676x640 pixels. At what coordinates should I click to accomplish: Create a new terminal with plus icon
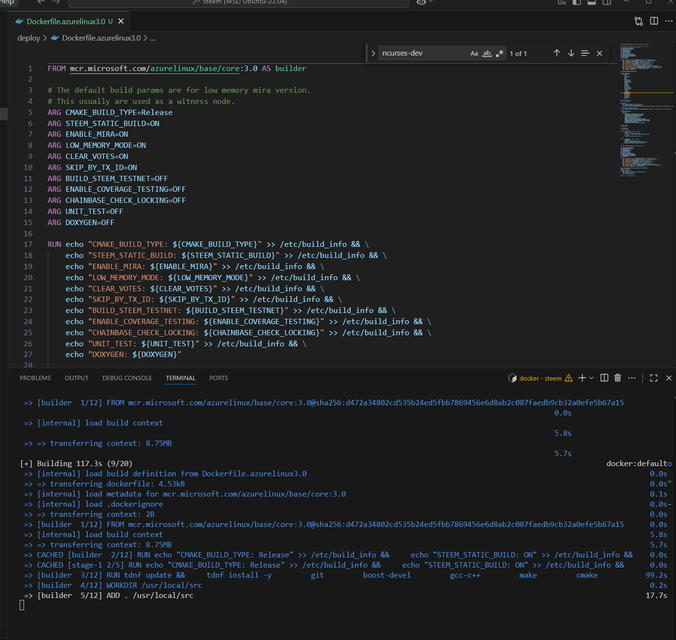coord(582,378)
